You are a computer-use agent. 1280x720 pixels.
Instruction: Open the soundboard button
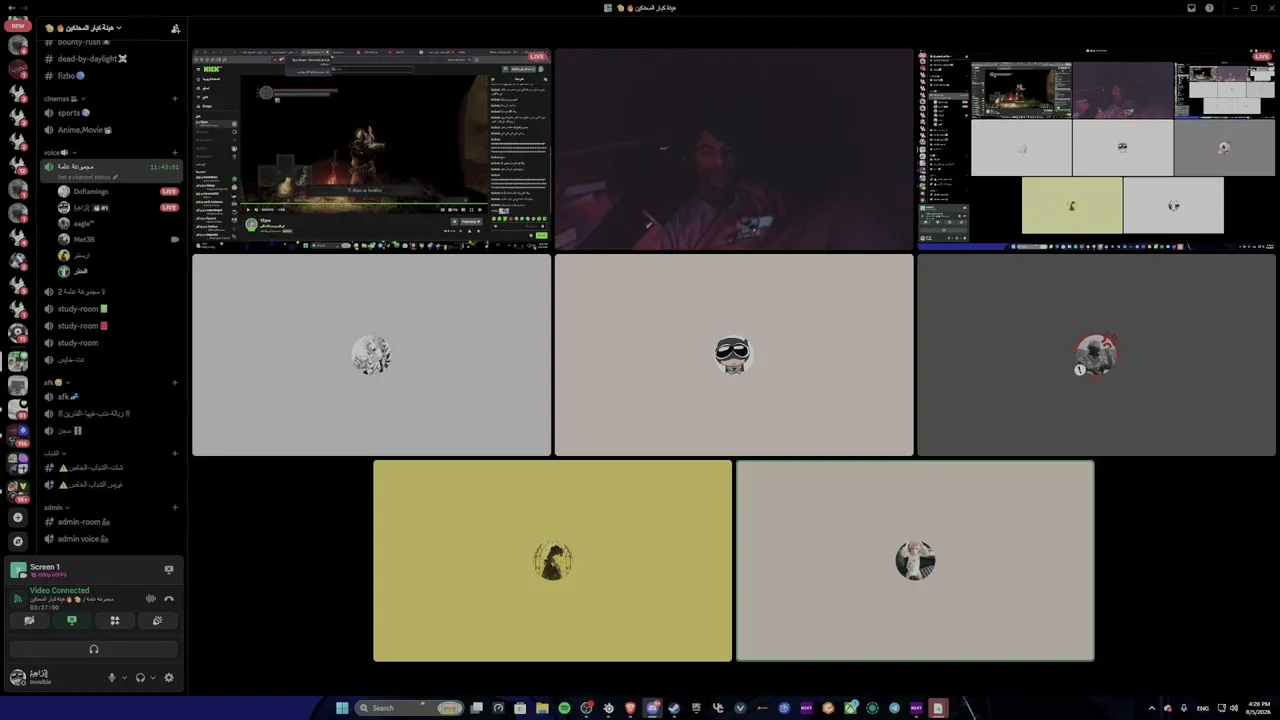pos(158,621)
